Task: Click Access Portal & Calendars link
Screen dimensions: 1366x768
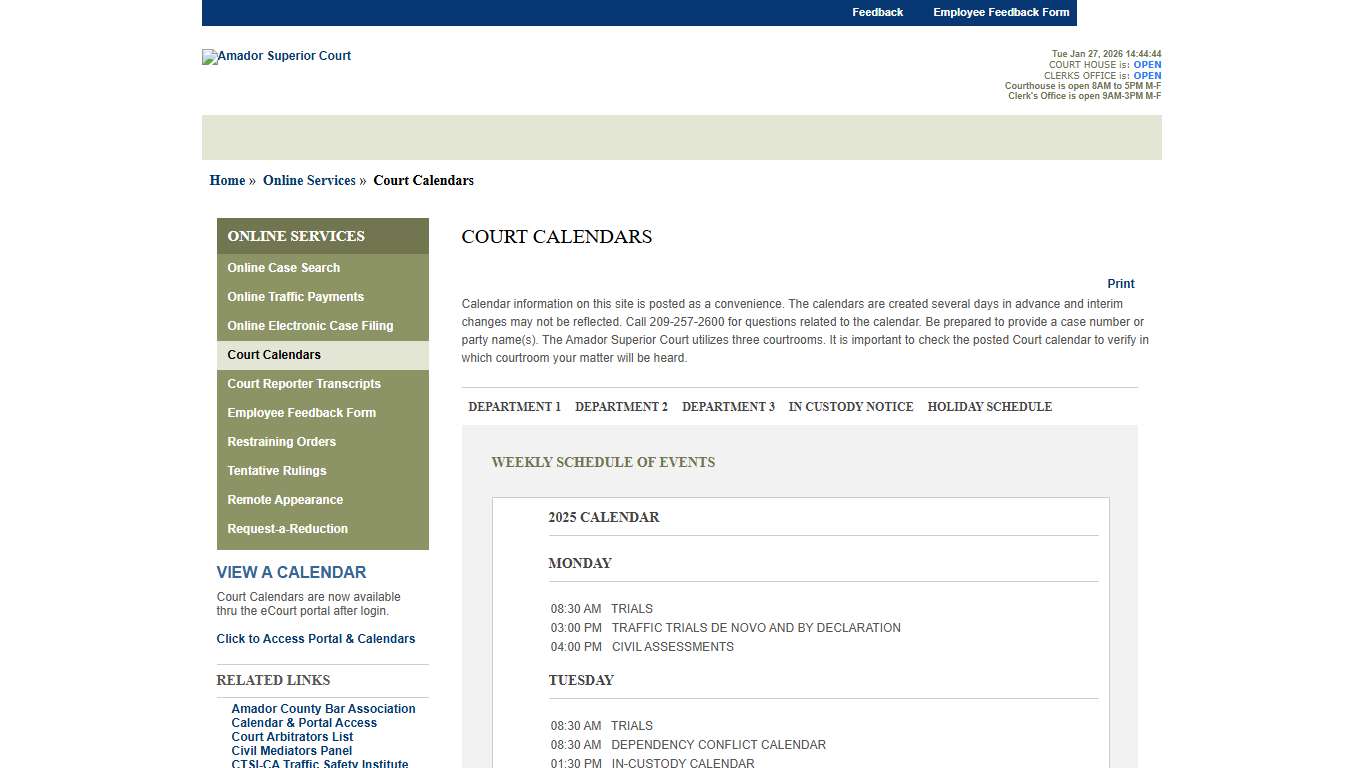Action: coord(316,638)
